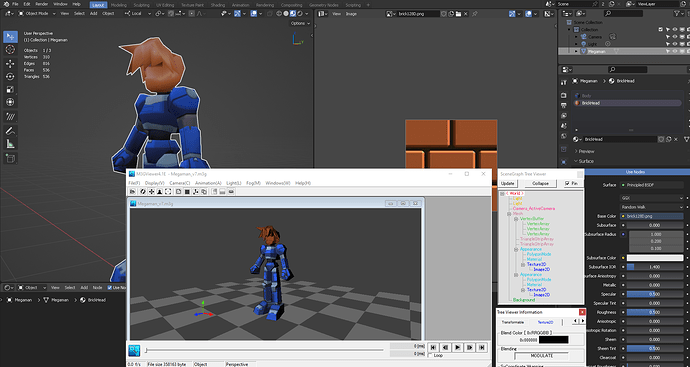The width and height of the screenshot is (690, 367).
Task: Select the Scale tool in Blender toolbar
Action: click(x=11, y=89)
